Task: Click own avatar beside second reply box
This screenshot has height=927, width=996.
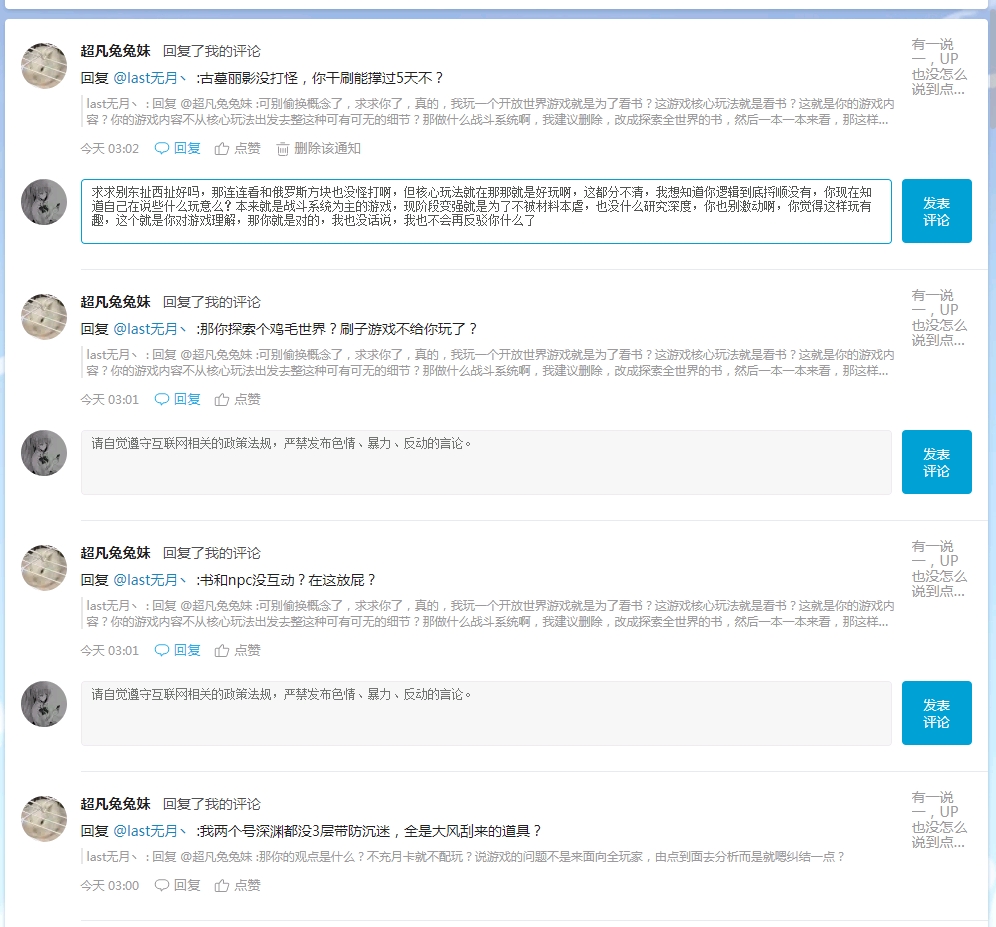Action: point(44,453)
